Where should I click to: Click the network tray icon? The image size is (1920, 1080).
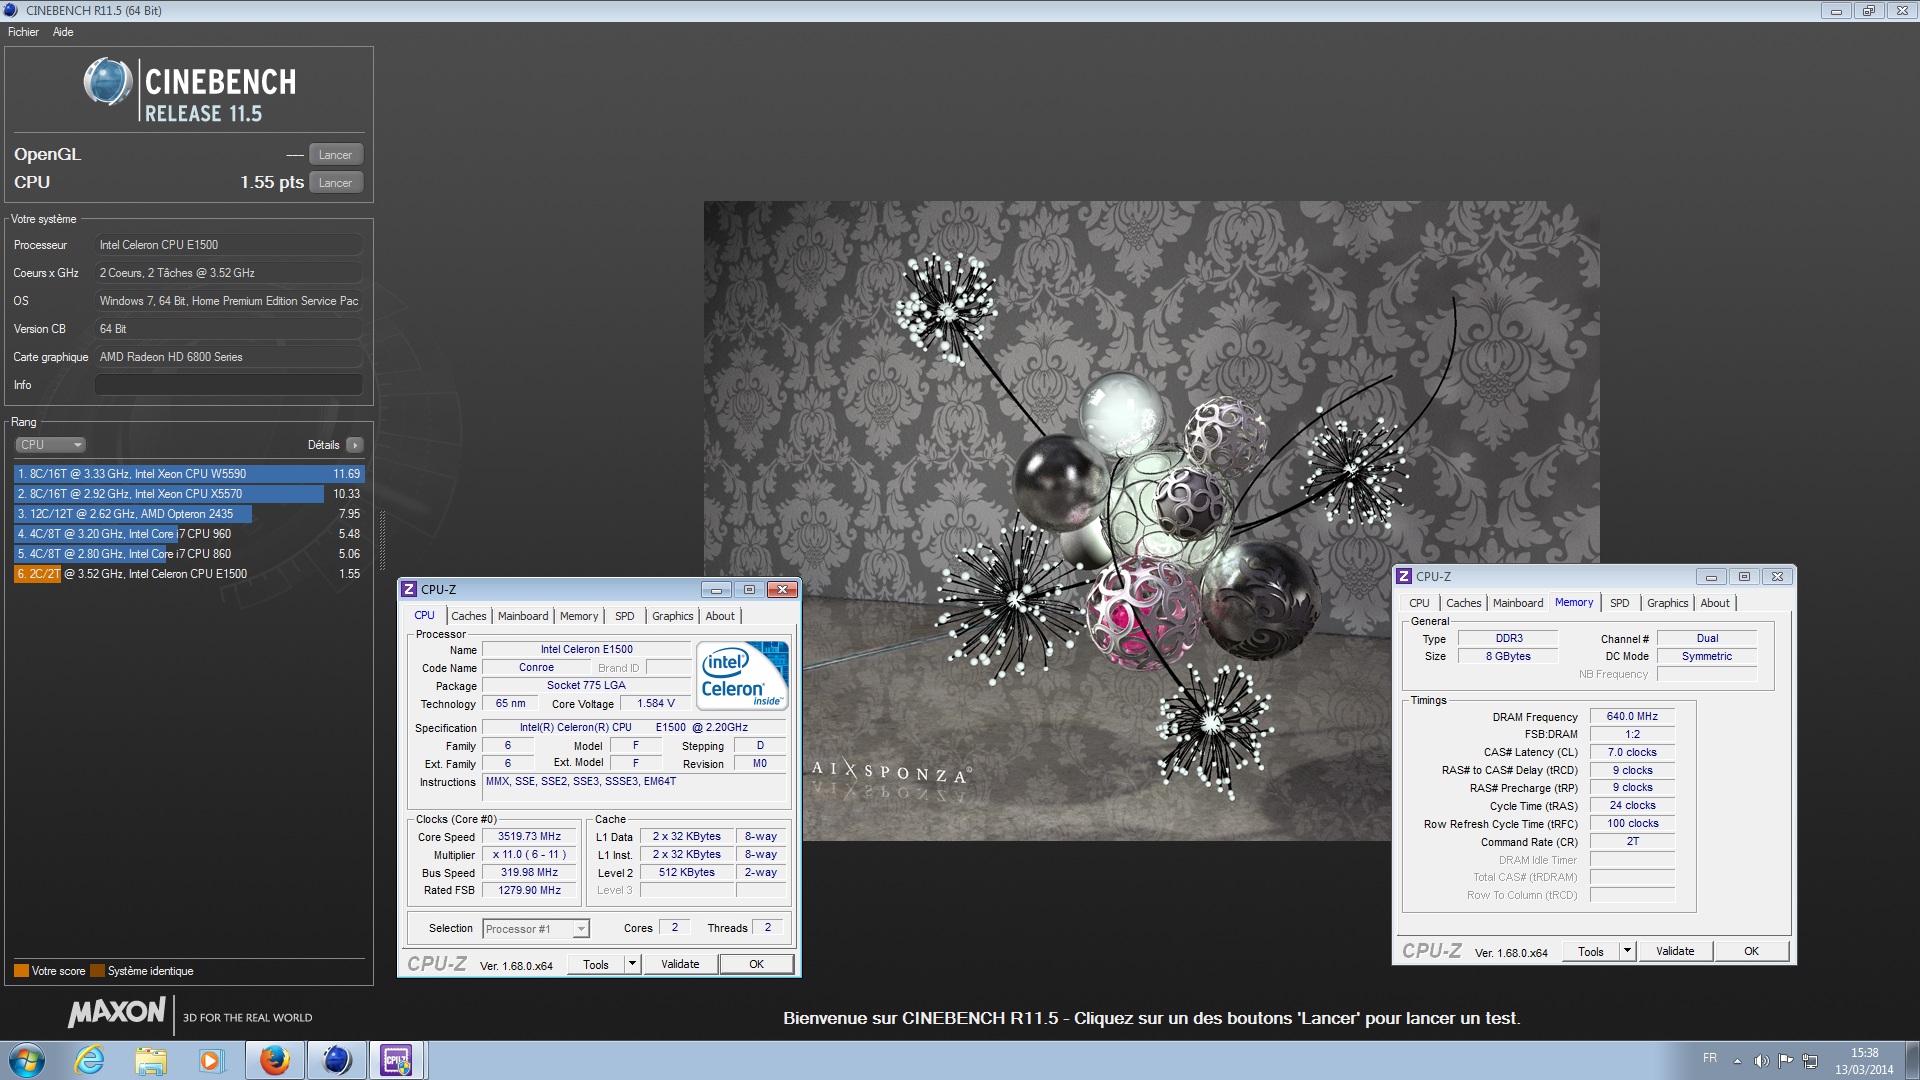point(1810,1061)
